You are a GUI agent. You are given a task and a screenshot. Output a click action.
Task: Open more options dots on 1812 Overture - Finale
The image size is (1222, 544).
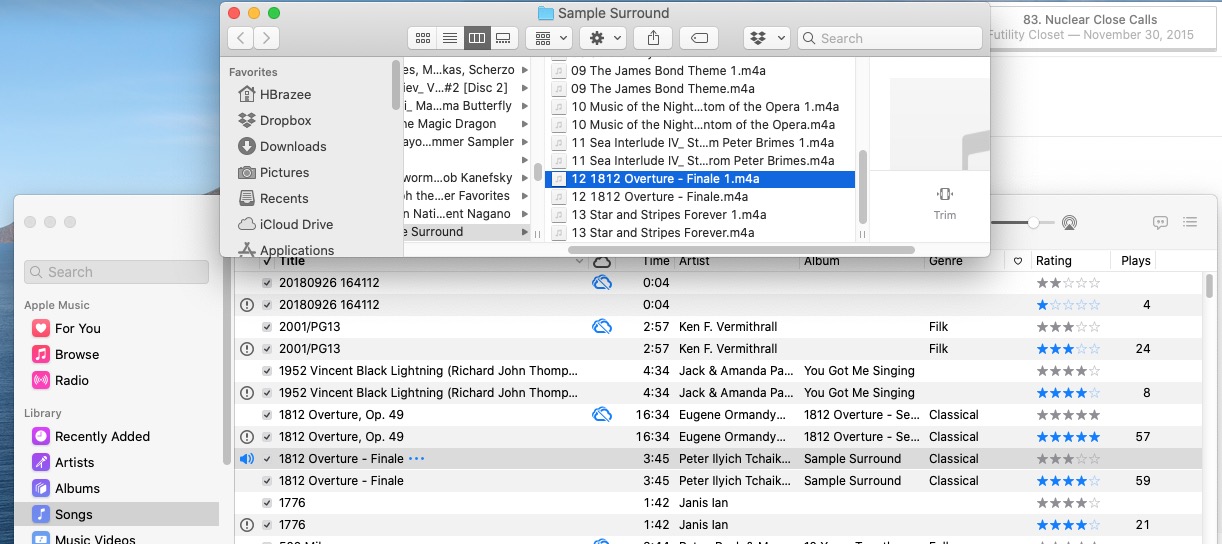[x=417, y=459]
